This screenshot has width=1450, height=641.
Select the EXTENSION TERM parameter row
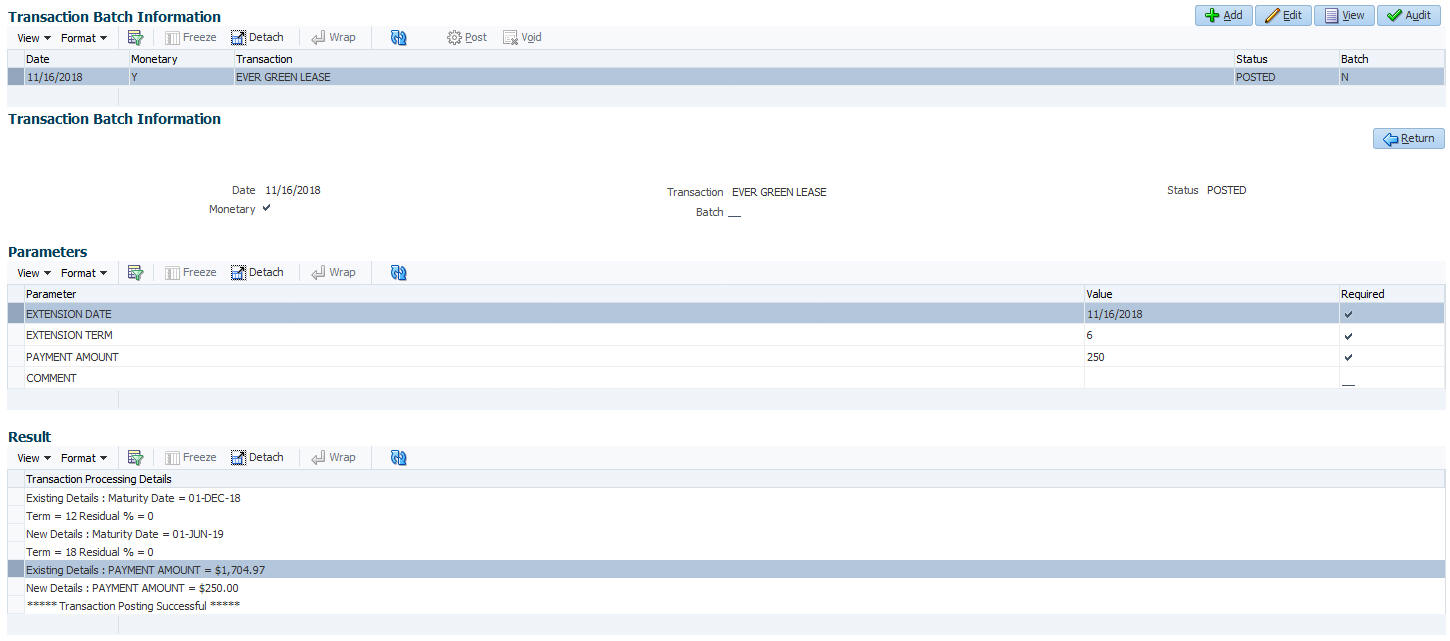(x=726, y=335)
